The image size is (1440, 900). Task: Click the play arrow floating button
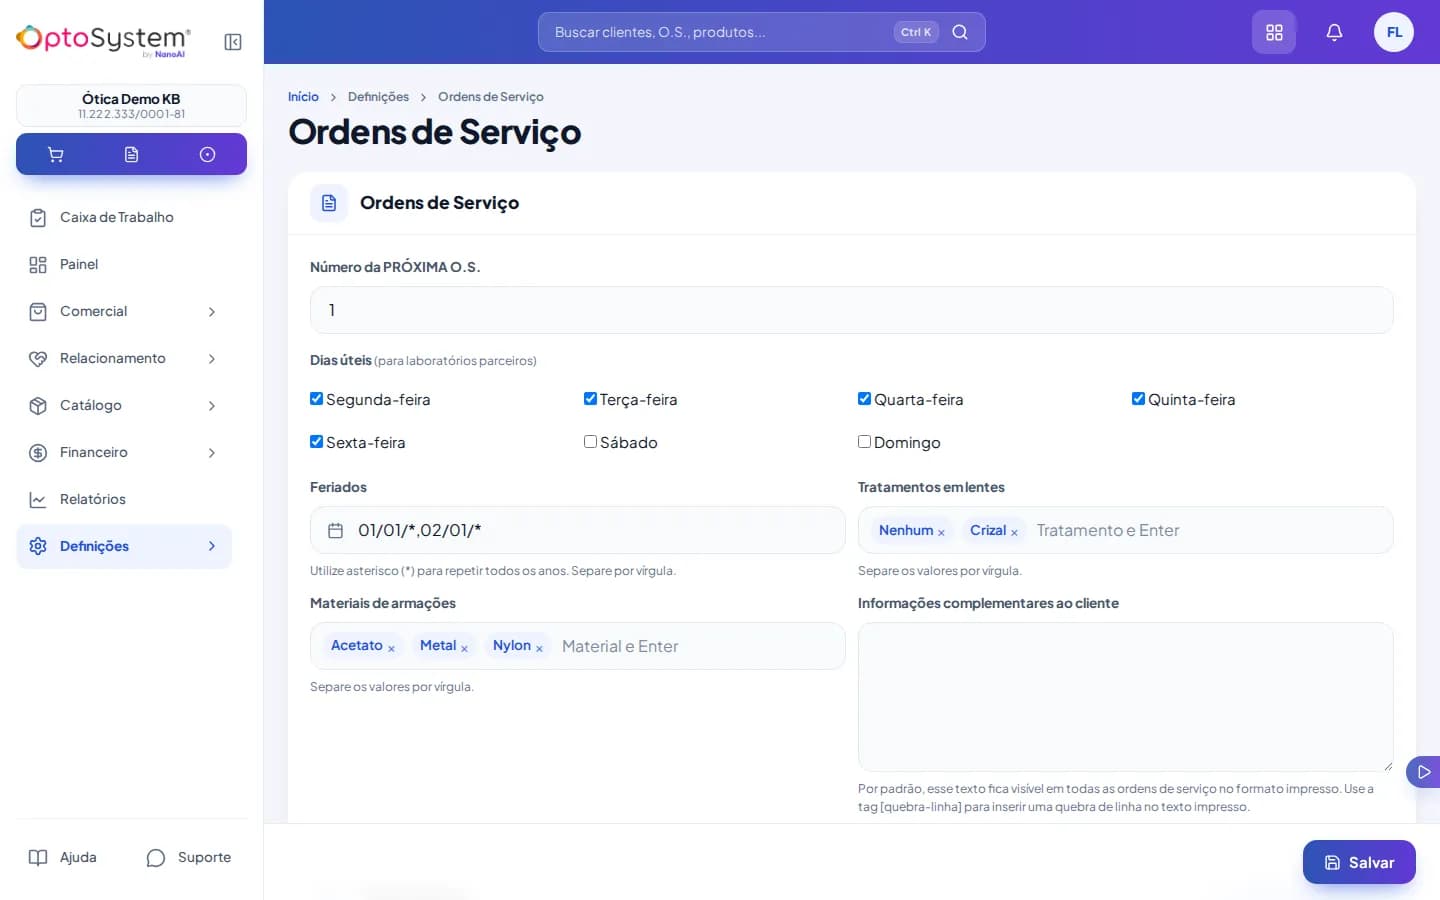[x=1424, y=772]
